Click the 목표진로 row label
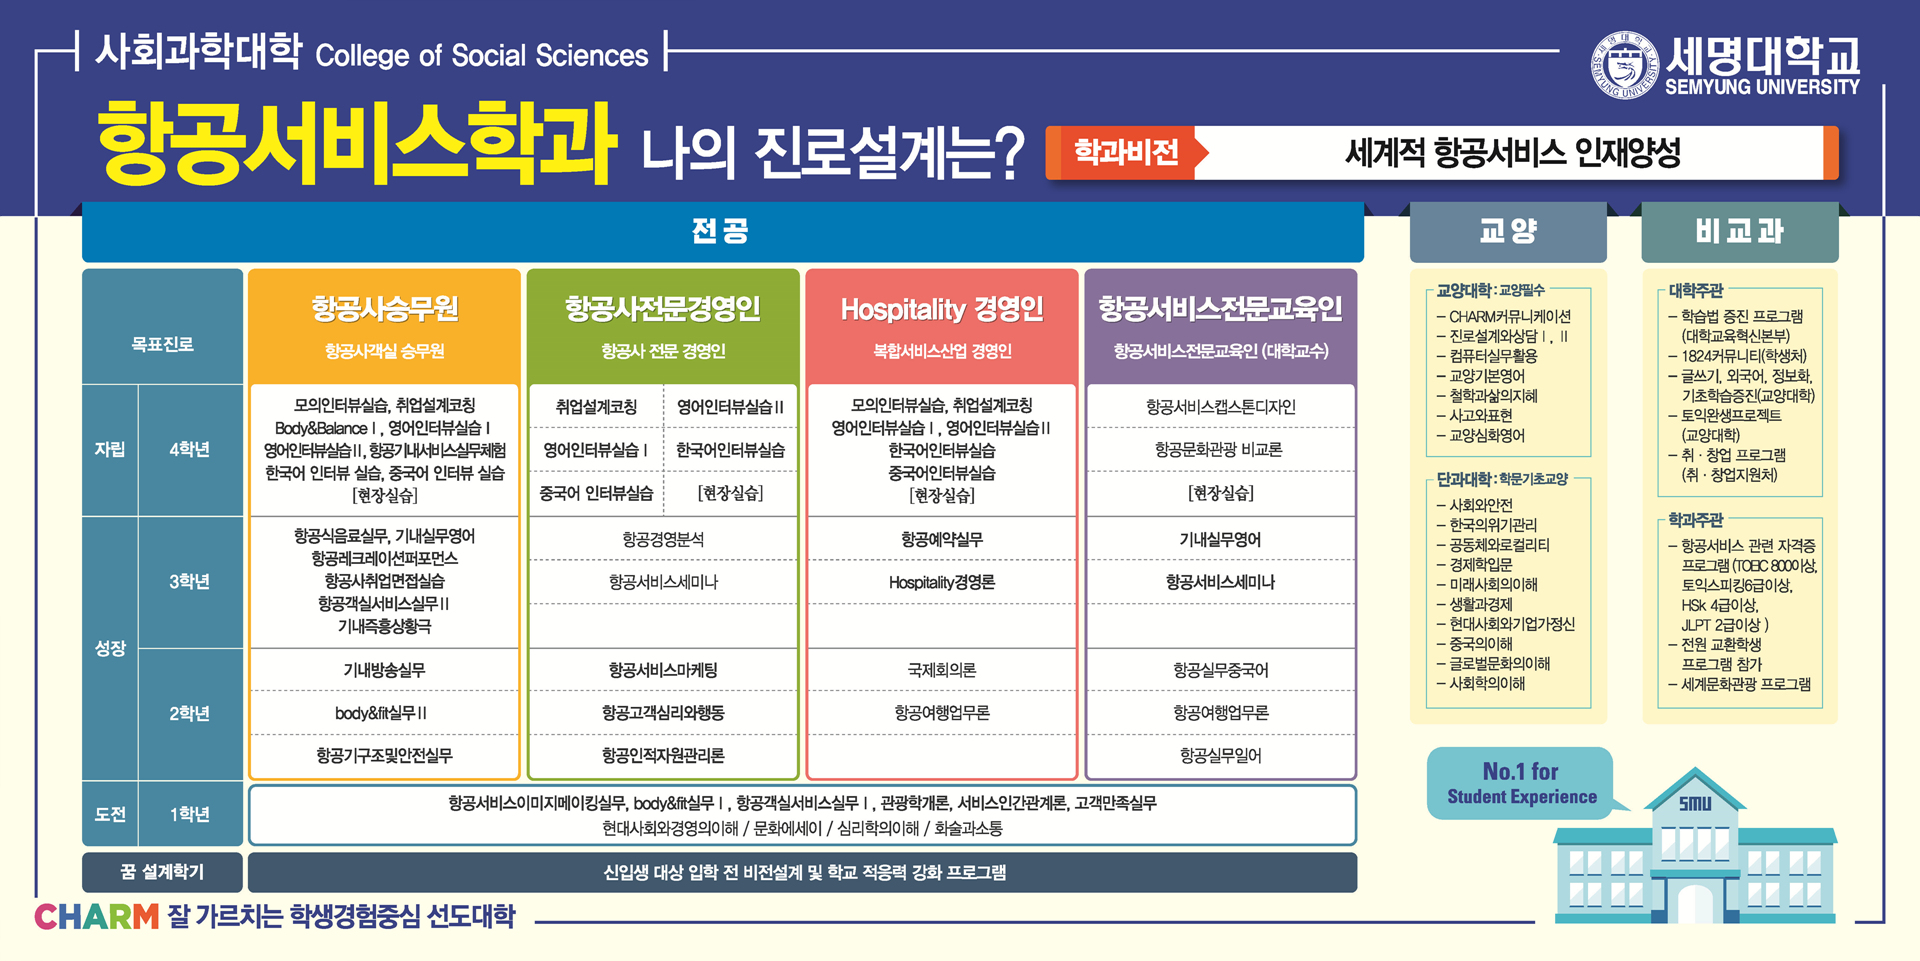1920x961 pixels. (x=162, y=344)
